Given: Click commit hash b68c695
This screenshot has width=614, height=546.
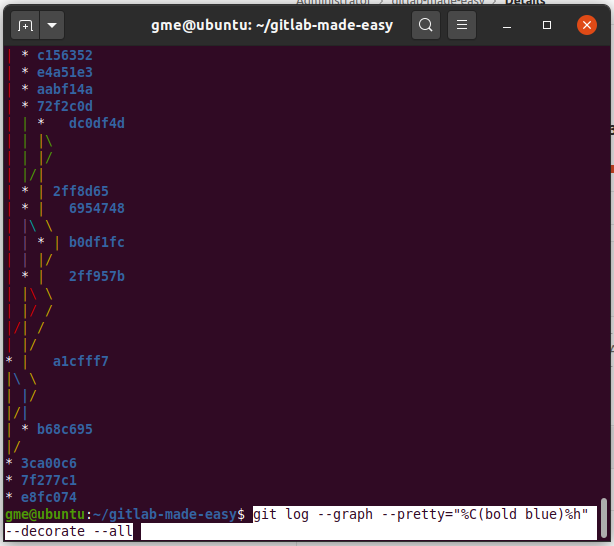Looking at the screenshot, I should (65, 429).
